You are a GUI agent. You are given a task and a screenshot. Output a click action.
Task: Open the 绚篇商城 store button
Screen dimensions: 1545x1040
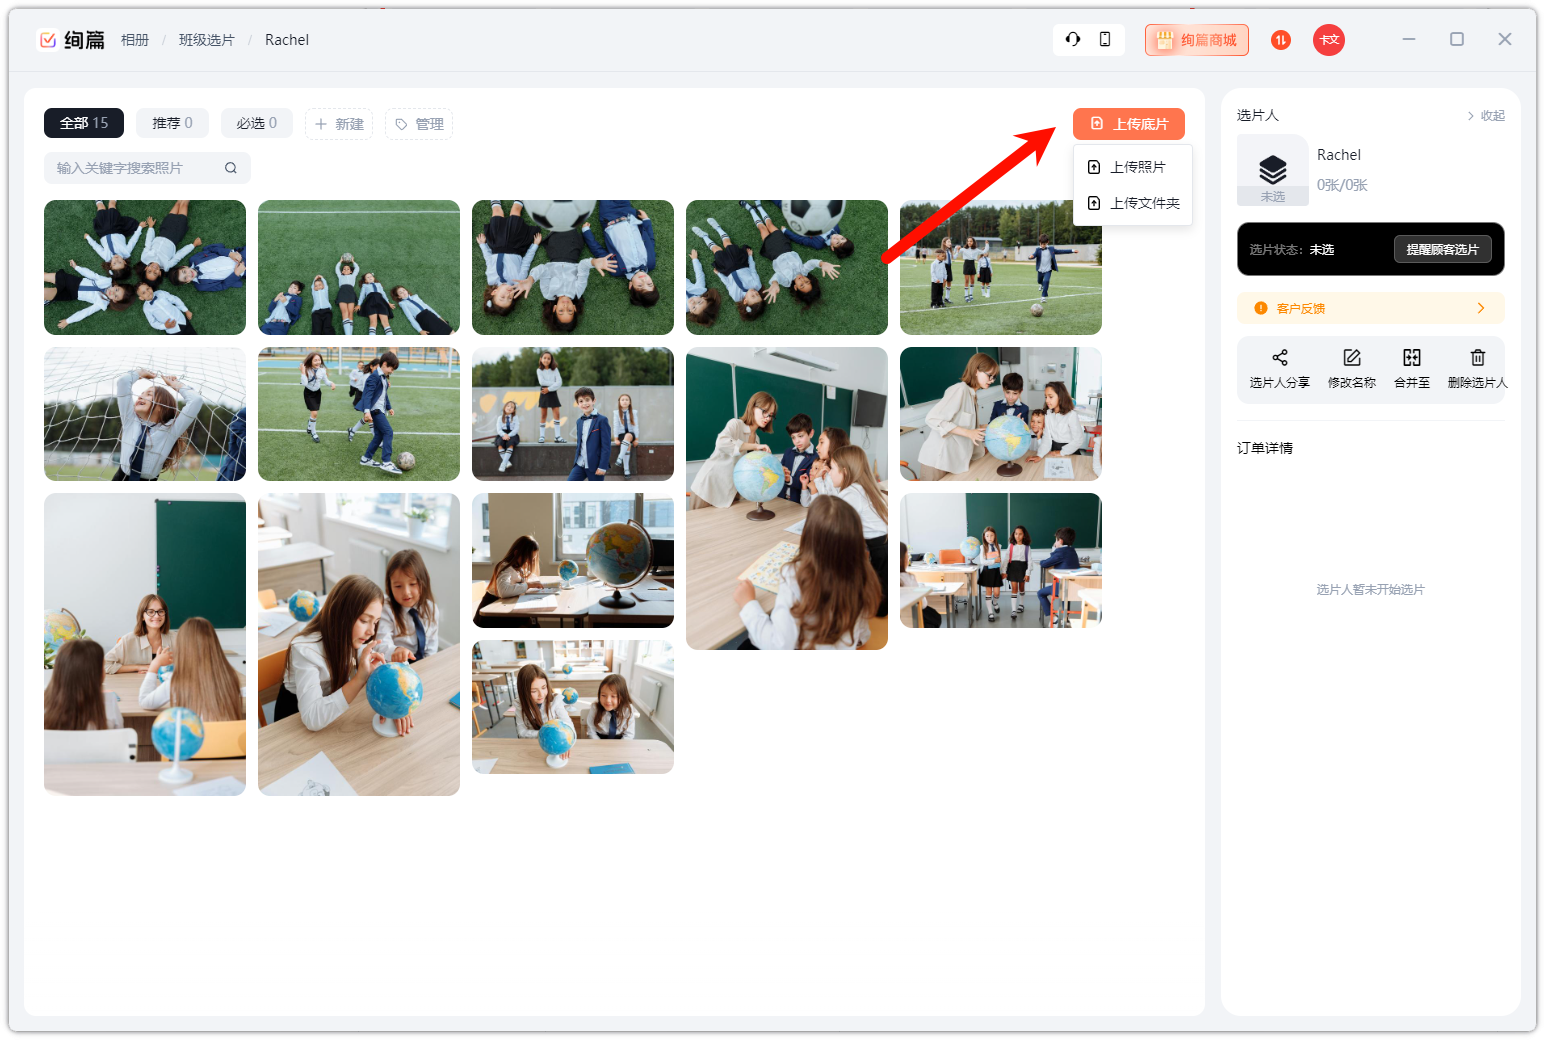[1197, 40]
